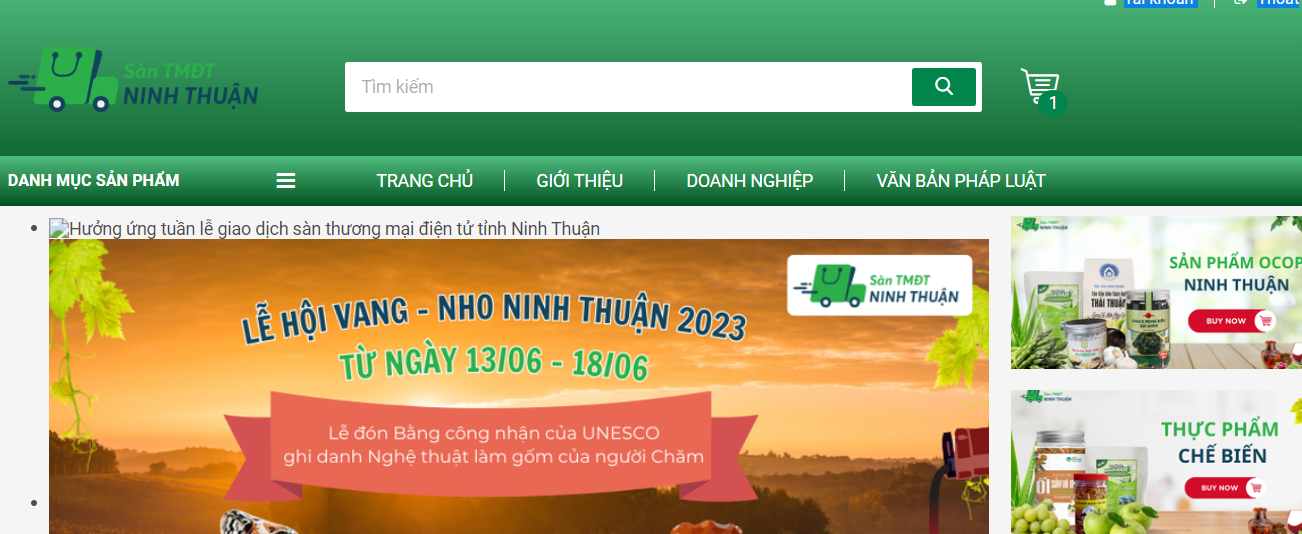1302x534 pixels.
Task: Open the Sản phẩm OCOP Ninh Thuận banner
Action: coord(1156,292)
